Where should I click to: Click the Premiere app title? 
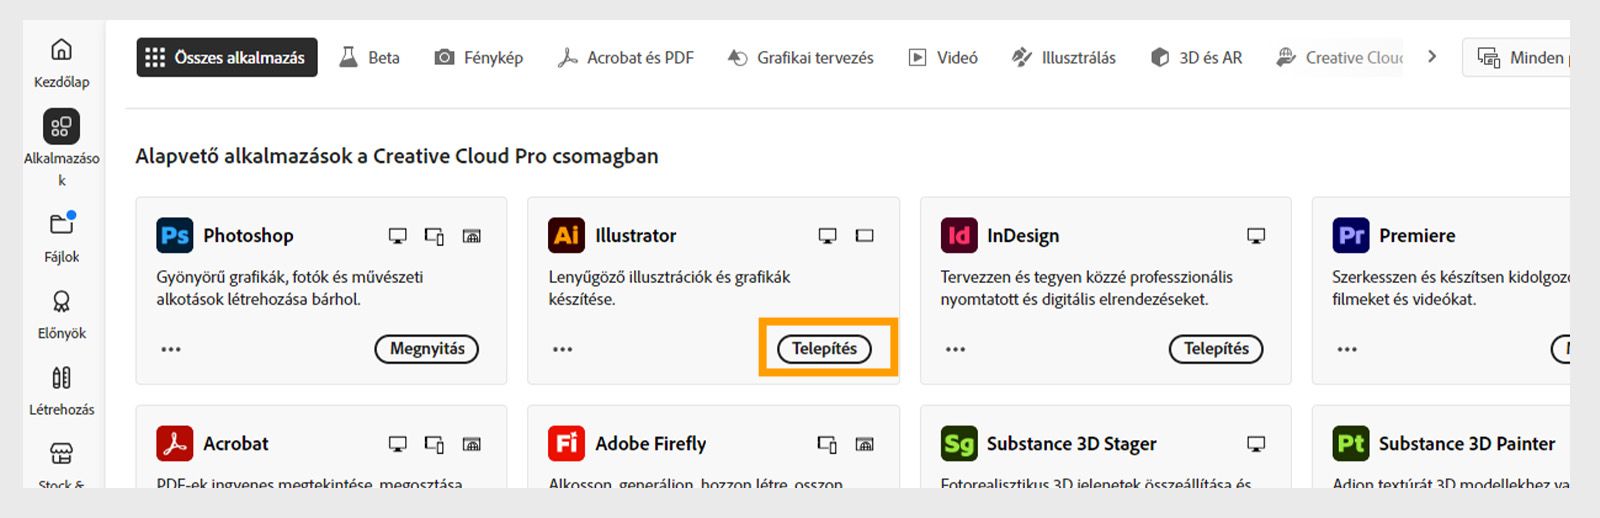1417,236
